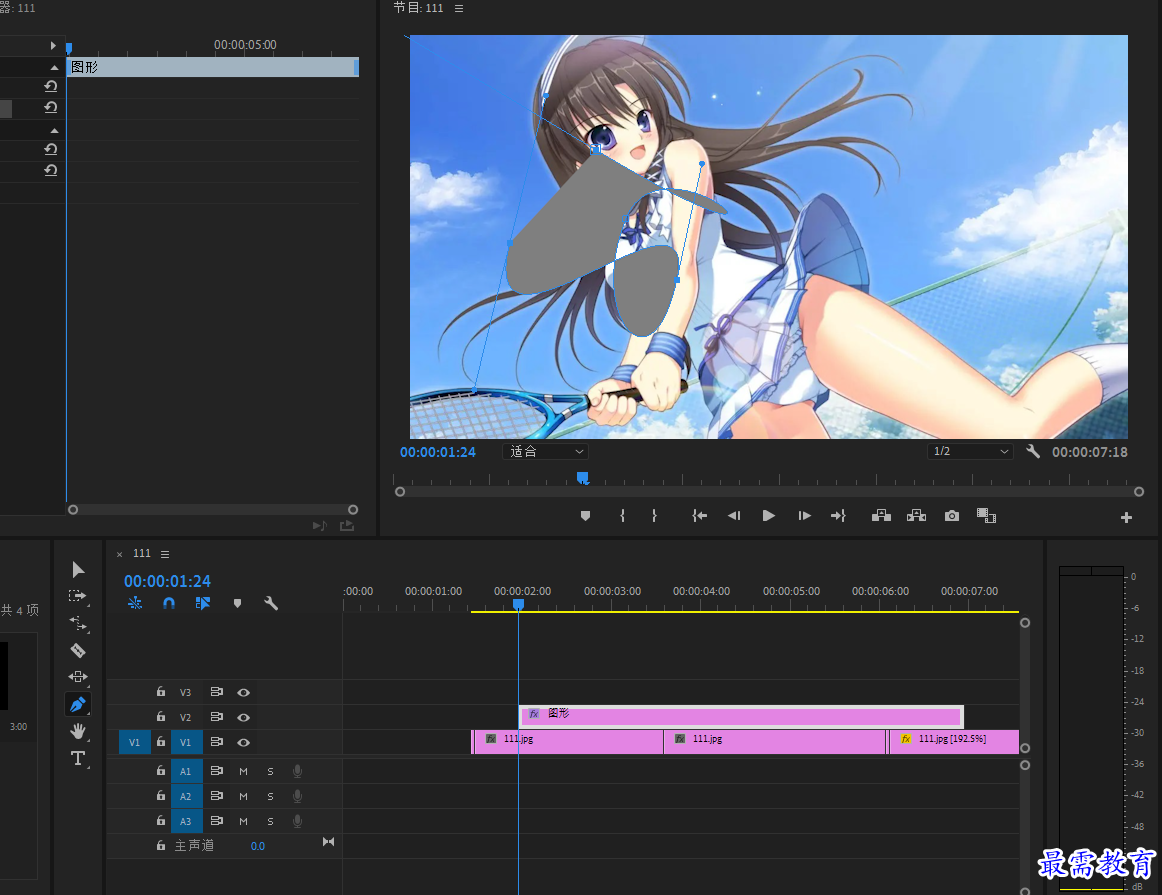The height and width of the screenshot is (895, 1162).
Task: Close the 111 timeline tab
Action: click(x=119, y=554)
